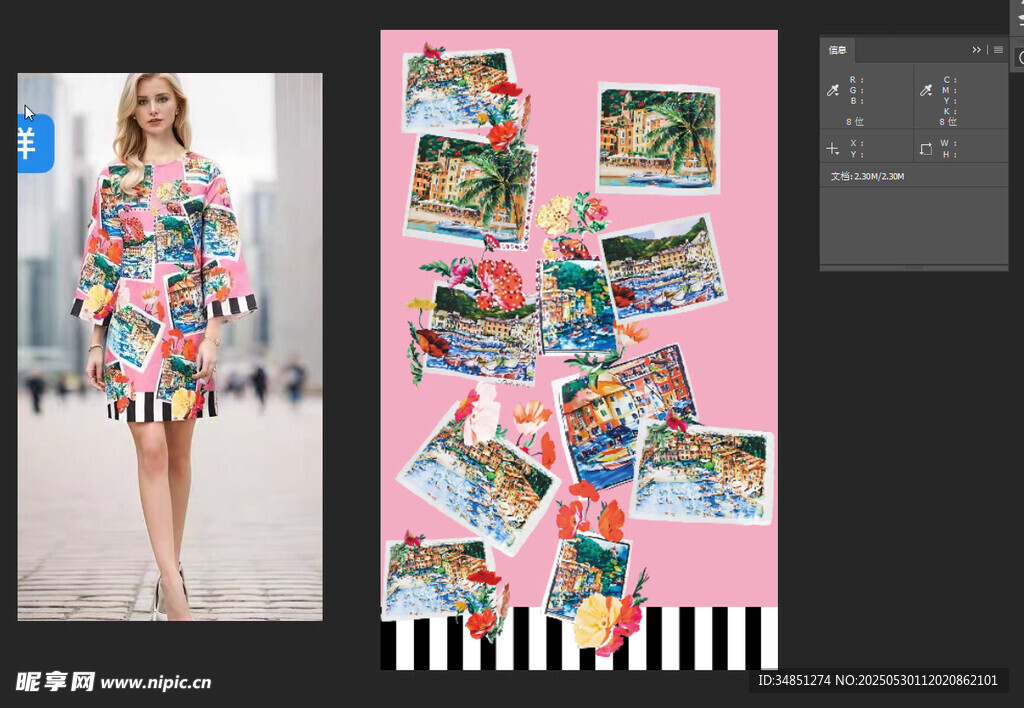Click the 8 位 label under the RGB readout

point(854,121)
